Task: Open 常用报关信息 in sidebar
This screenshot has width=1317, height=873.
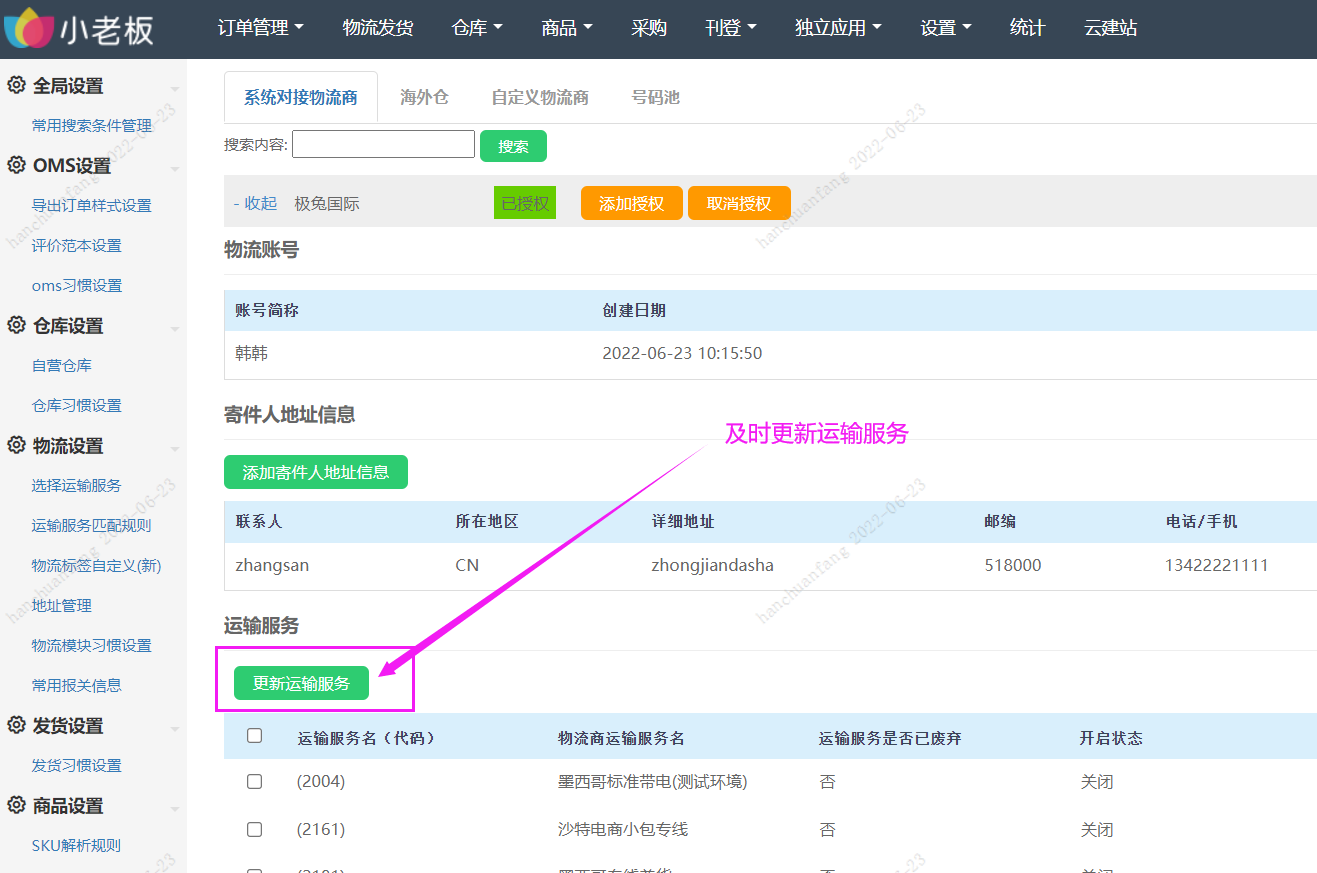Action: (x=77, y=686)
